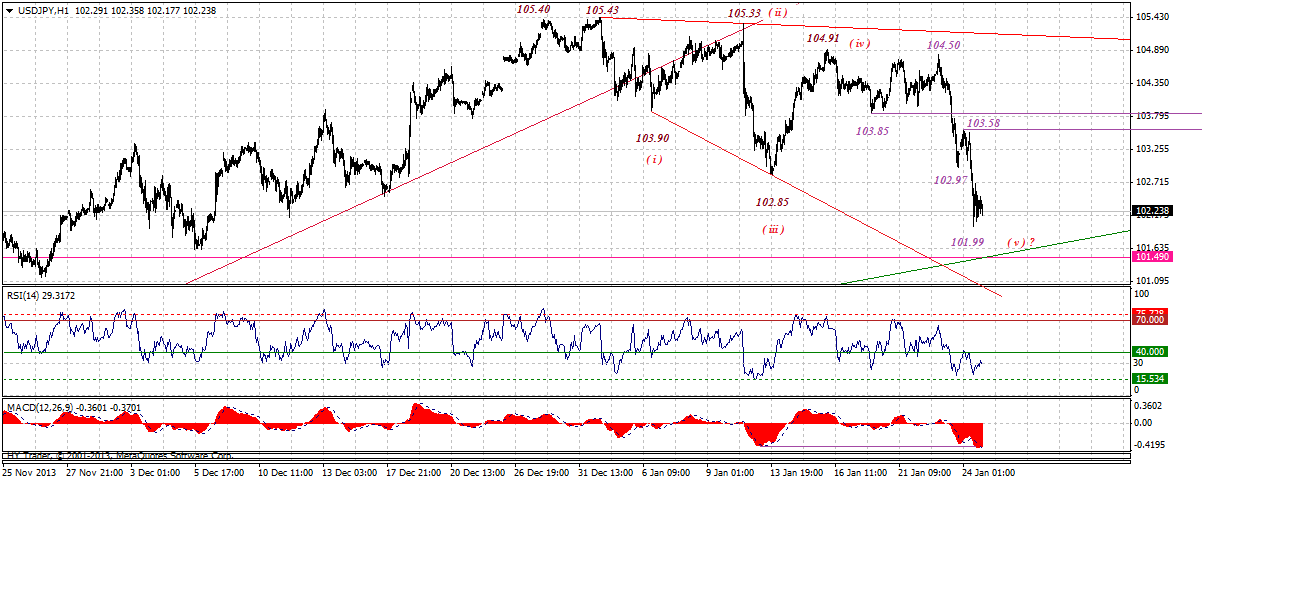This screenshot has height=601, width=1291.
Task: Click the (i) wave label
Action: coord(652,159)
